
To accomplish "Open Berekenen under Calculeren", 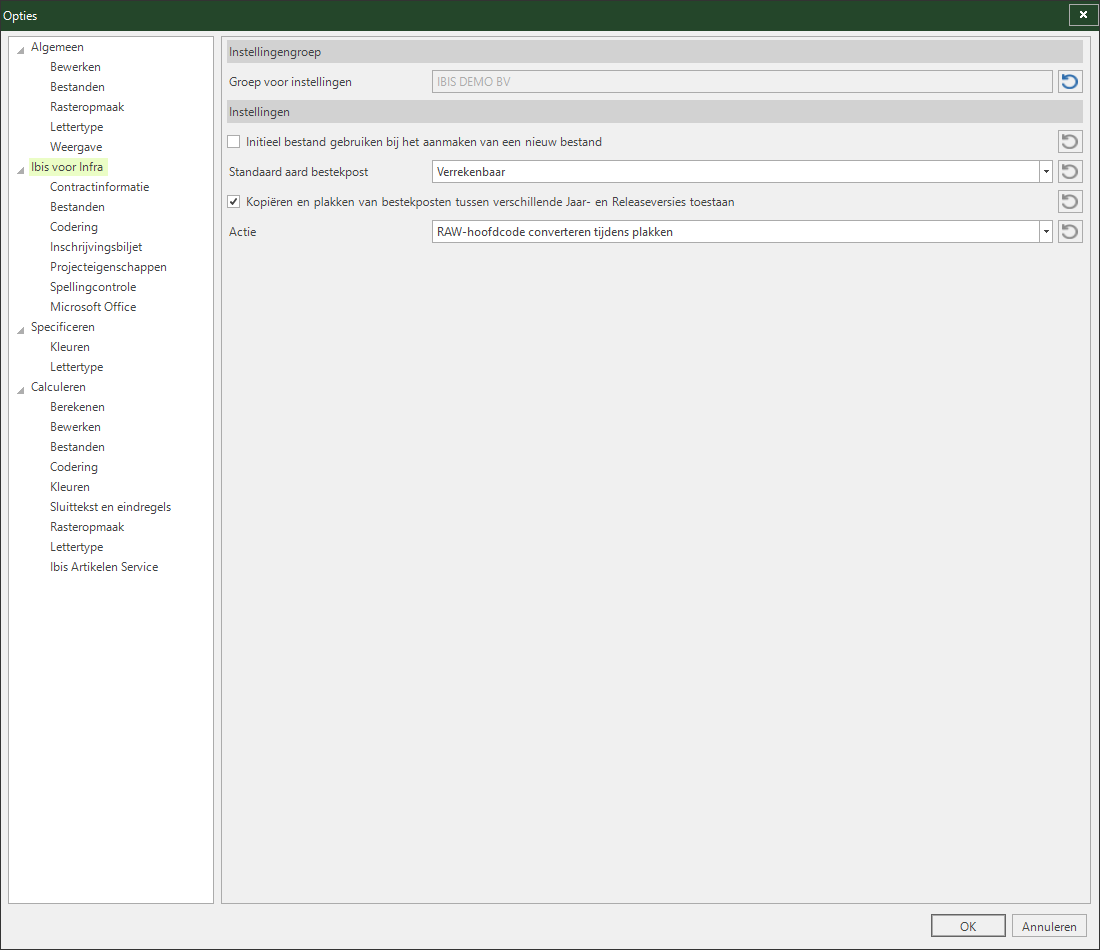I will [77, 407].
